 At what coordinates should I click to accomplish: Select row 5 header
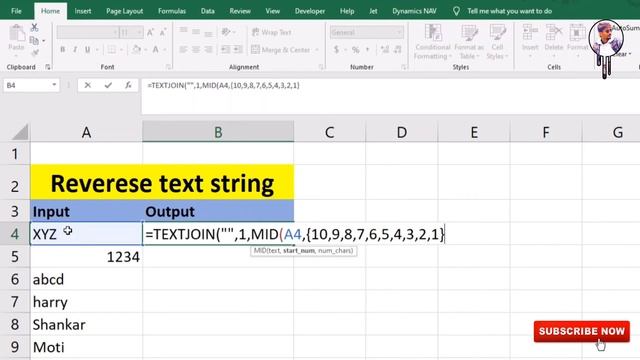click(15, 257)
